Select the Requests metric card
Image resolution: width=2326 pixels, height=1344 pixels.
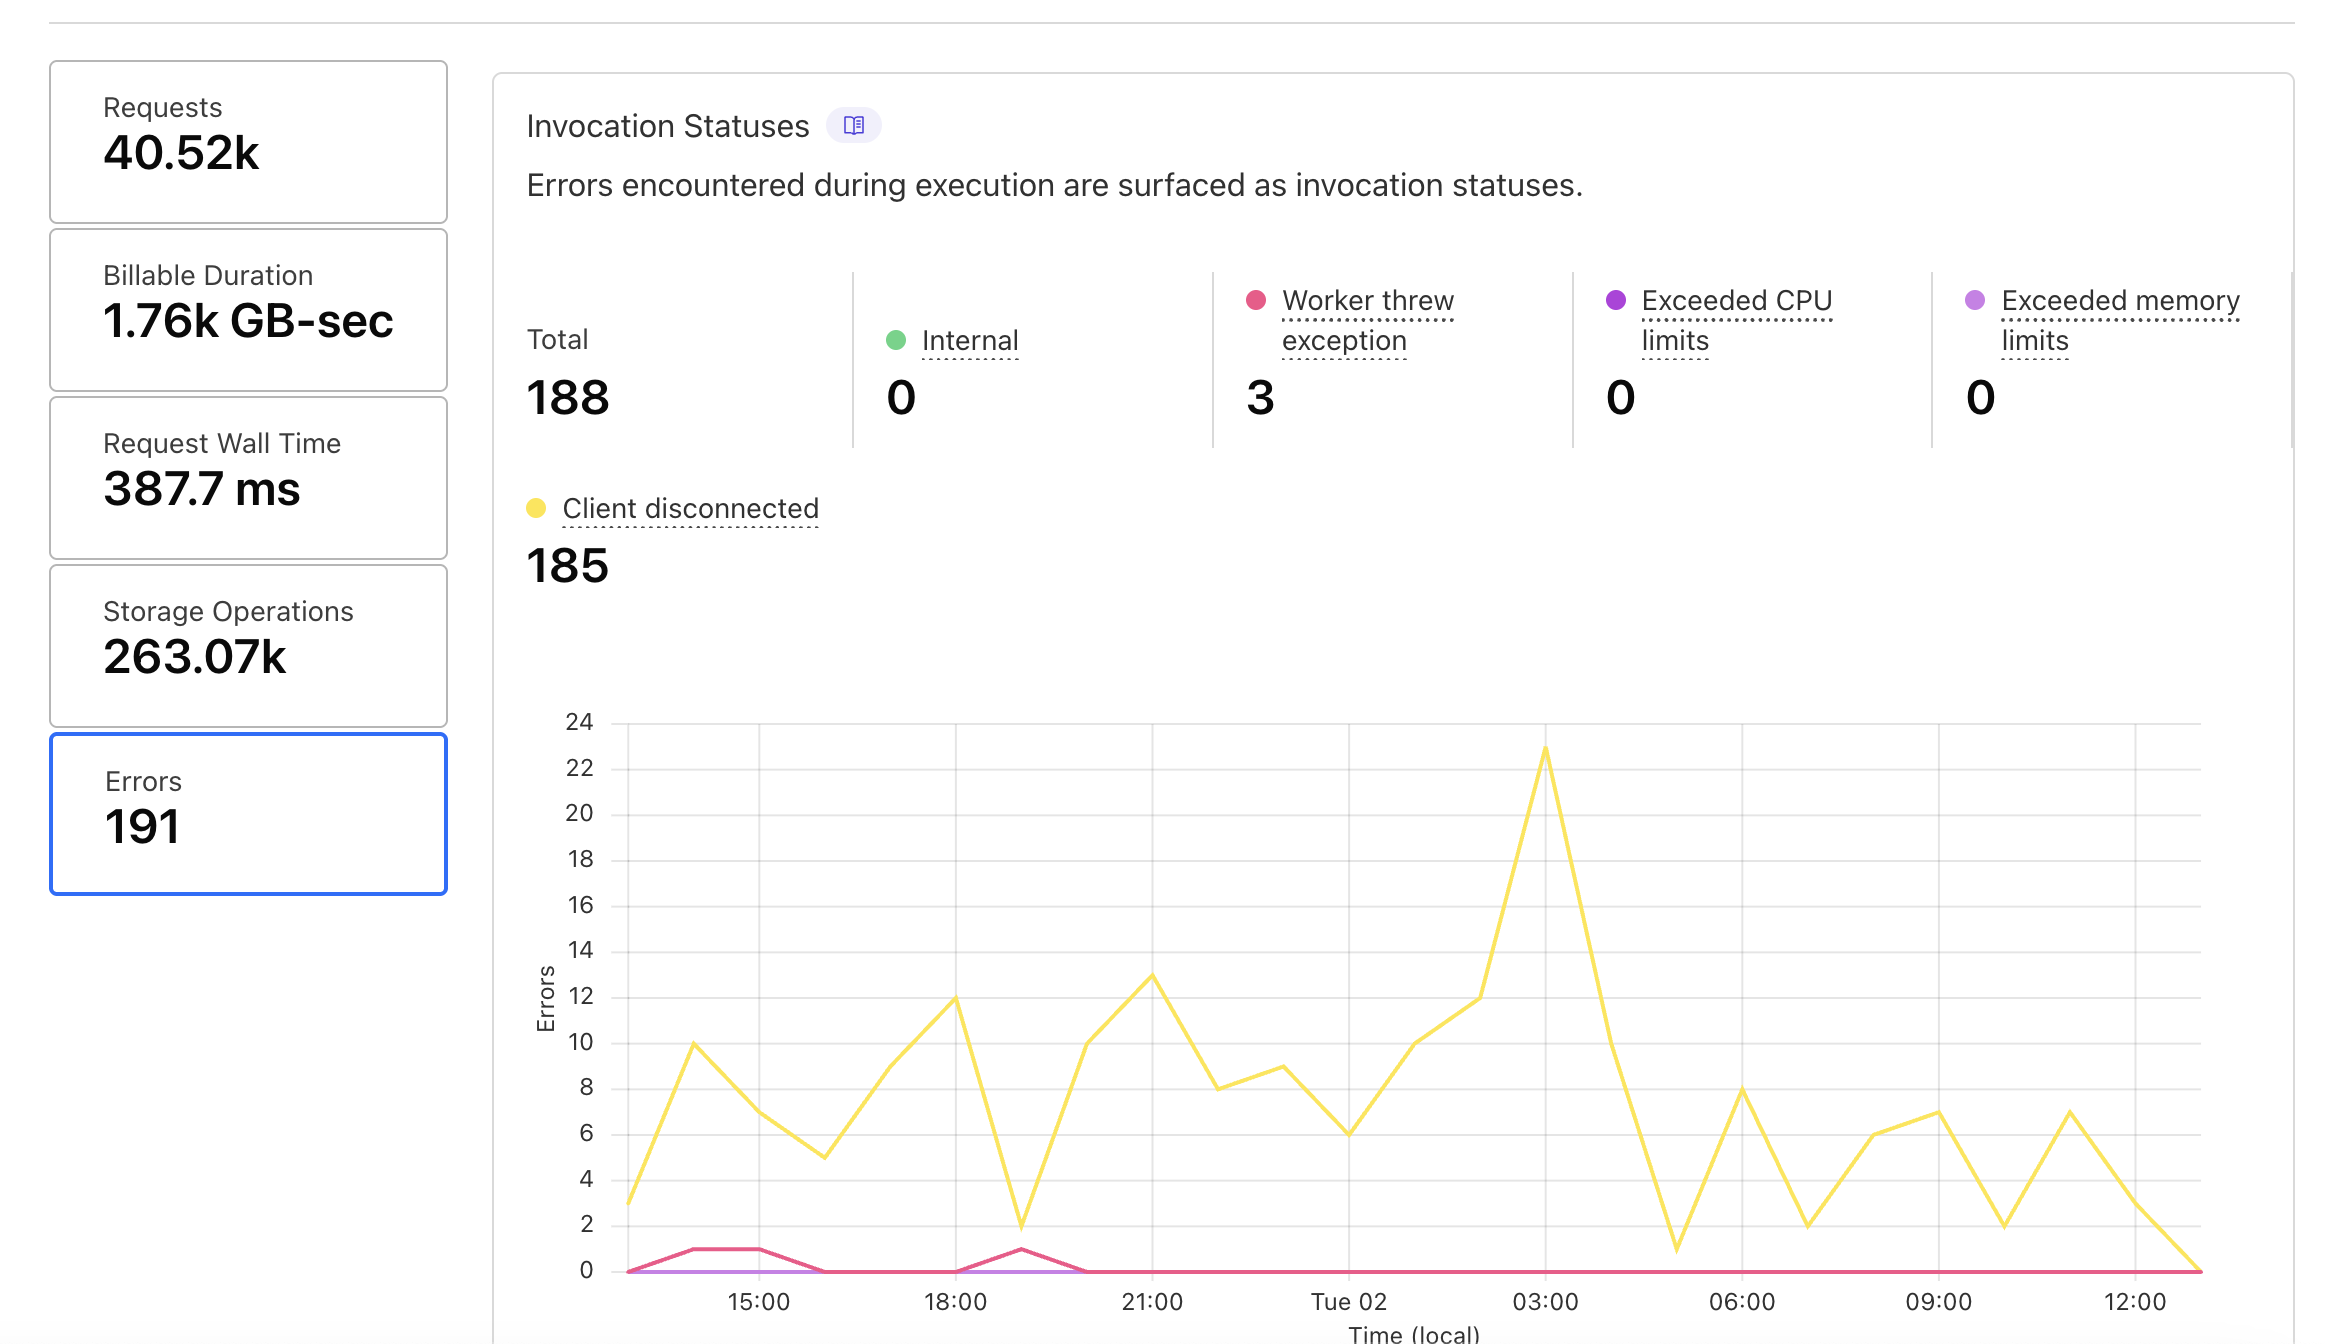(248, 141)
